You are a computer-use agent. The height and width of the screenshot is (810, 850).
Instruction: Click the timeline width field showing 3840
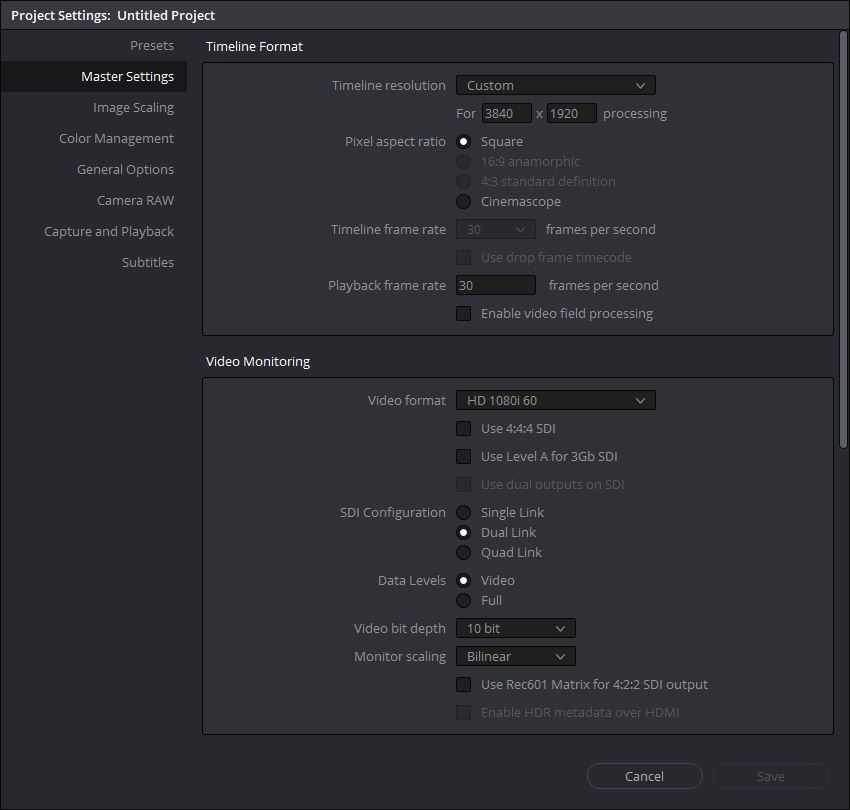pyautogui.click(x=506, y=113)
